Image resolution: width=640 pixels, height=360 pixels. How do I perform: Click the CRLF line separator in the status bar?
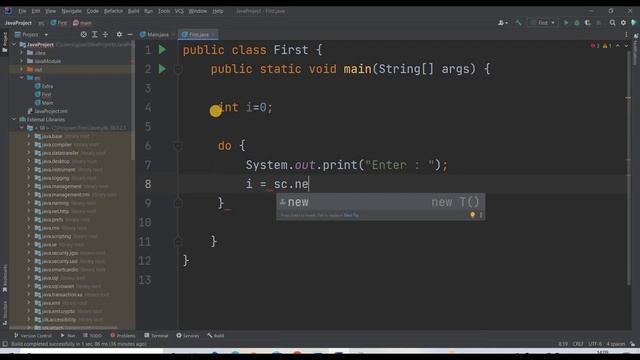coord(578,344)
